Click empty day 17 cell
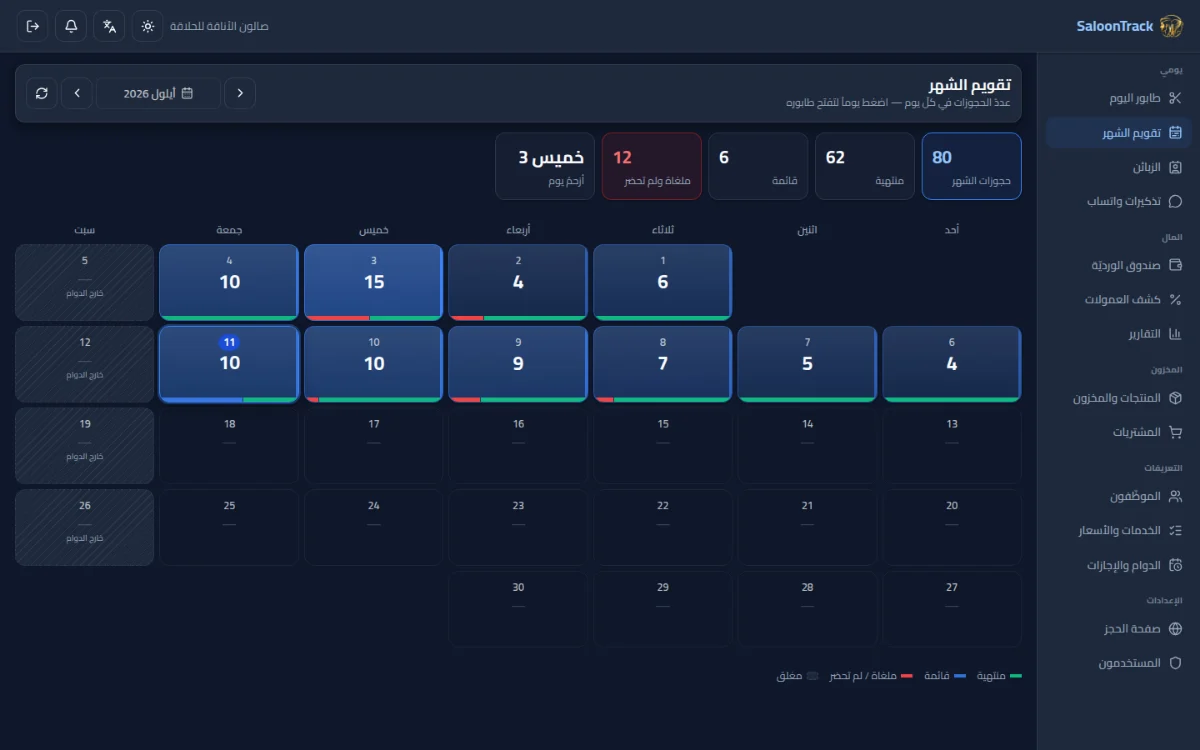This screenshot has width=1200, height=750. (x=373, y=446)
